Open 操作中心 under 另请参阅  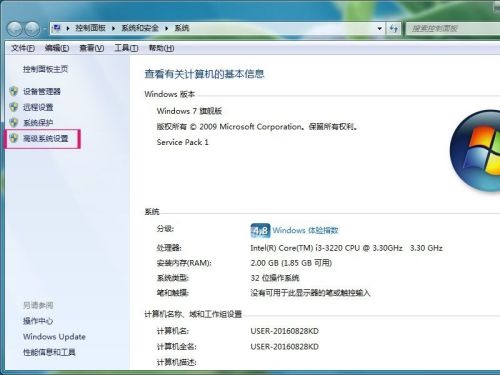[x=38, y=321]
